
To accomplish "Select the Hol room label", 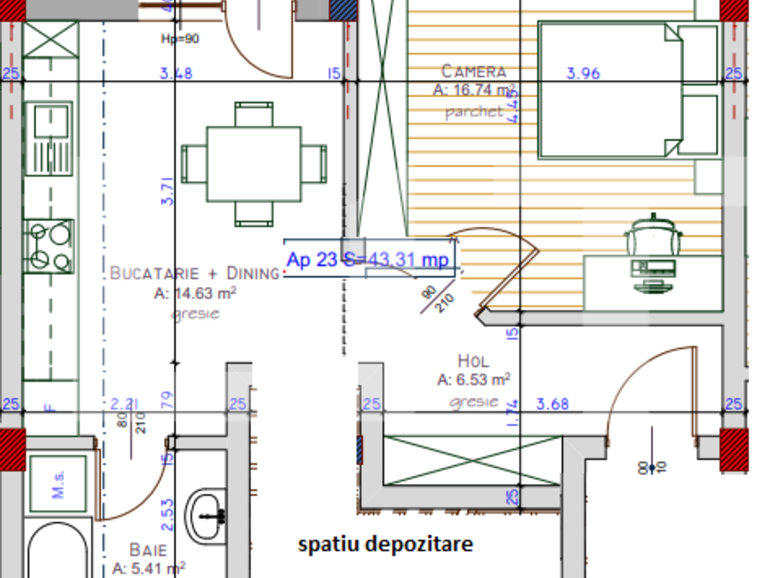I will pyautogui.click(x=473, y=361).
